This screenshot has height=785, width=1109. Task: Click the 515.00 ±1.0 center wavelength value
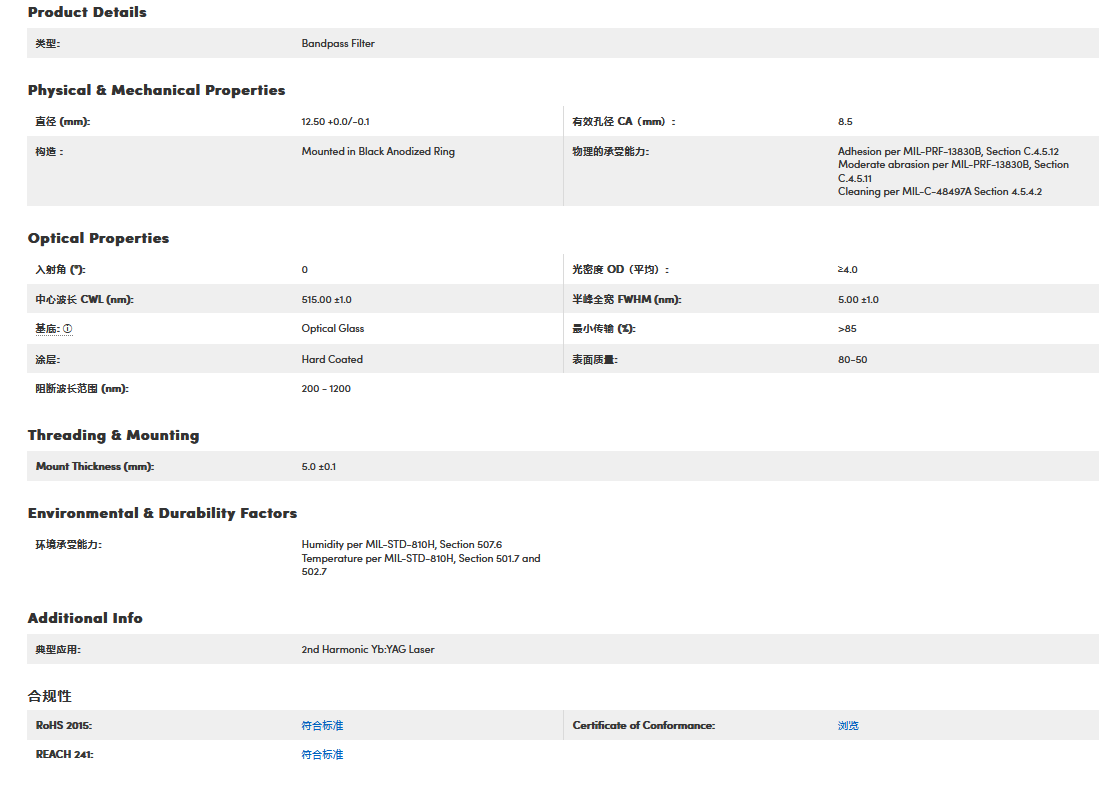point(326,300)
